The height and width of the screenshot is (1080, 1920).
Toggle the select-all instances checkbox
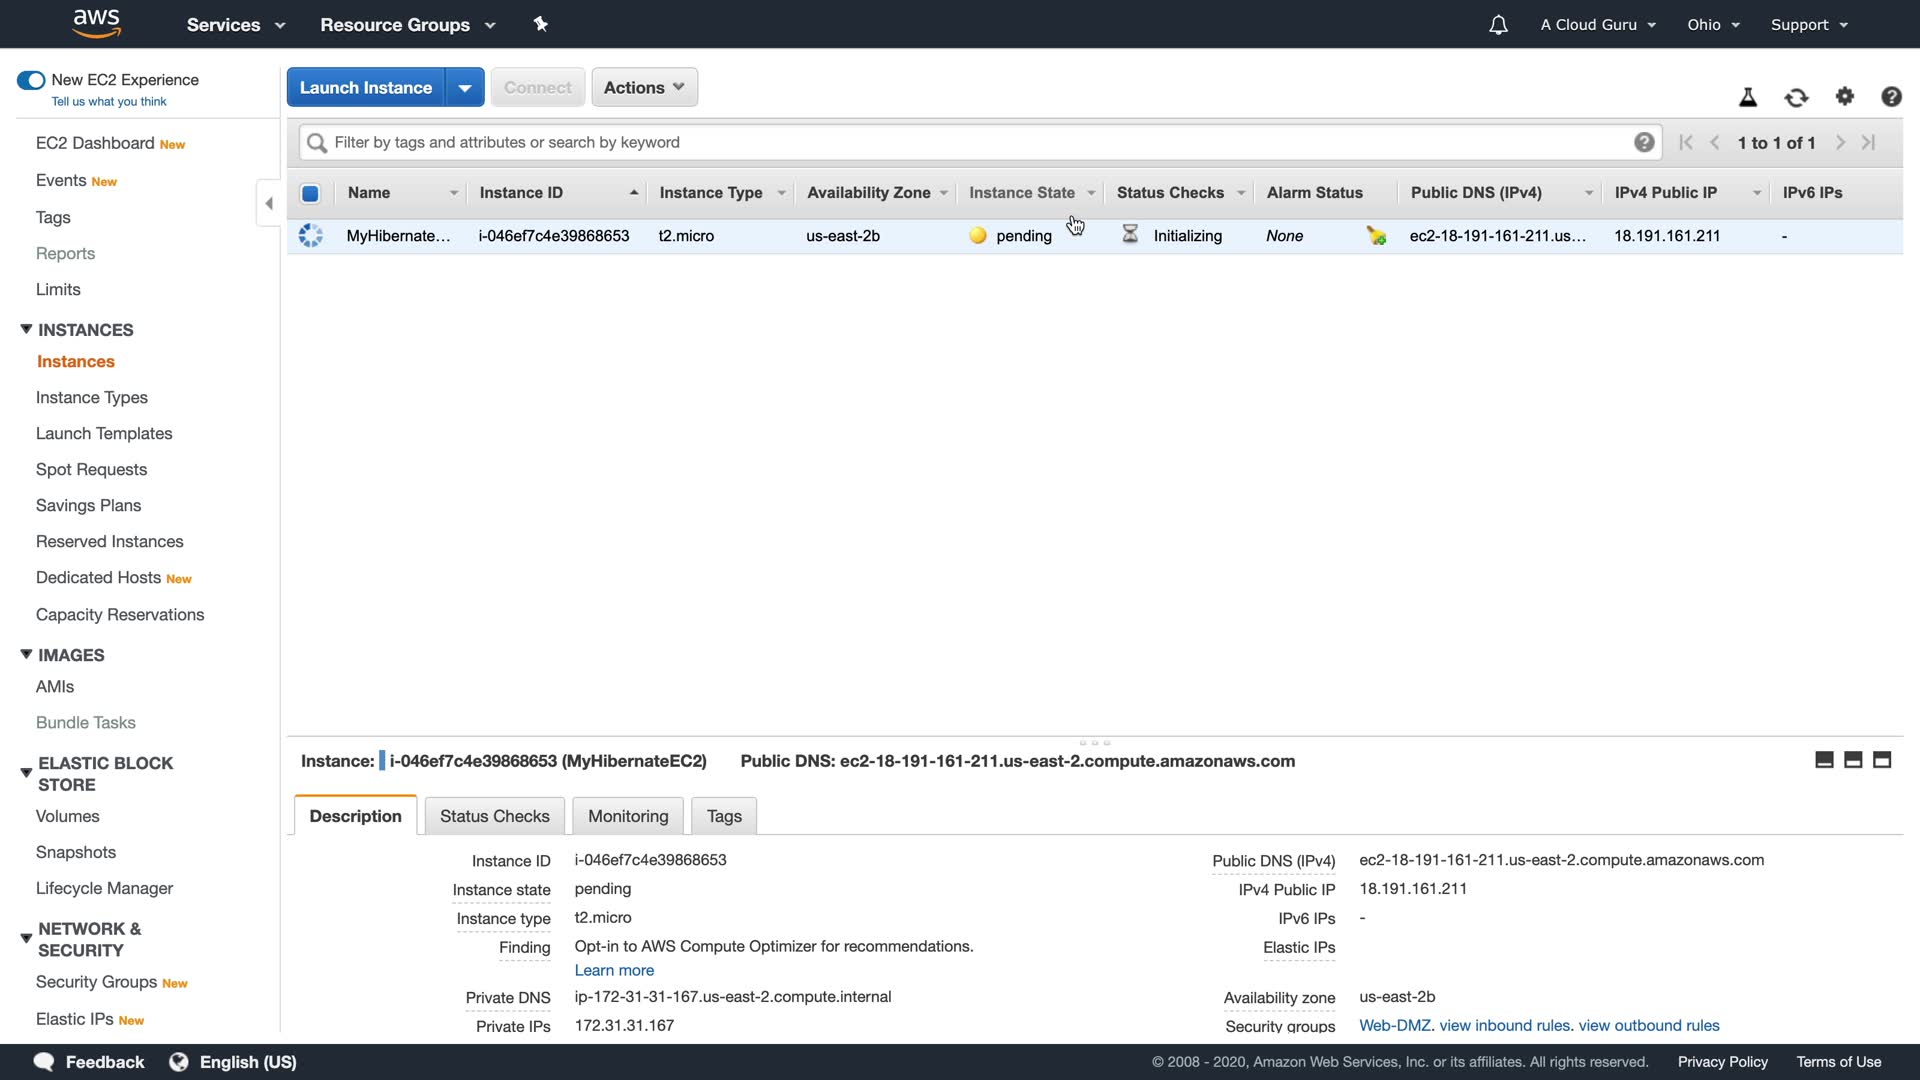pyautogui.click(x=310, y=193)
